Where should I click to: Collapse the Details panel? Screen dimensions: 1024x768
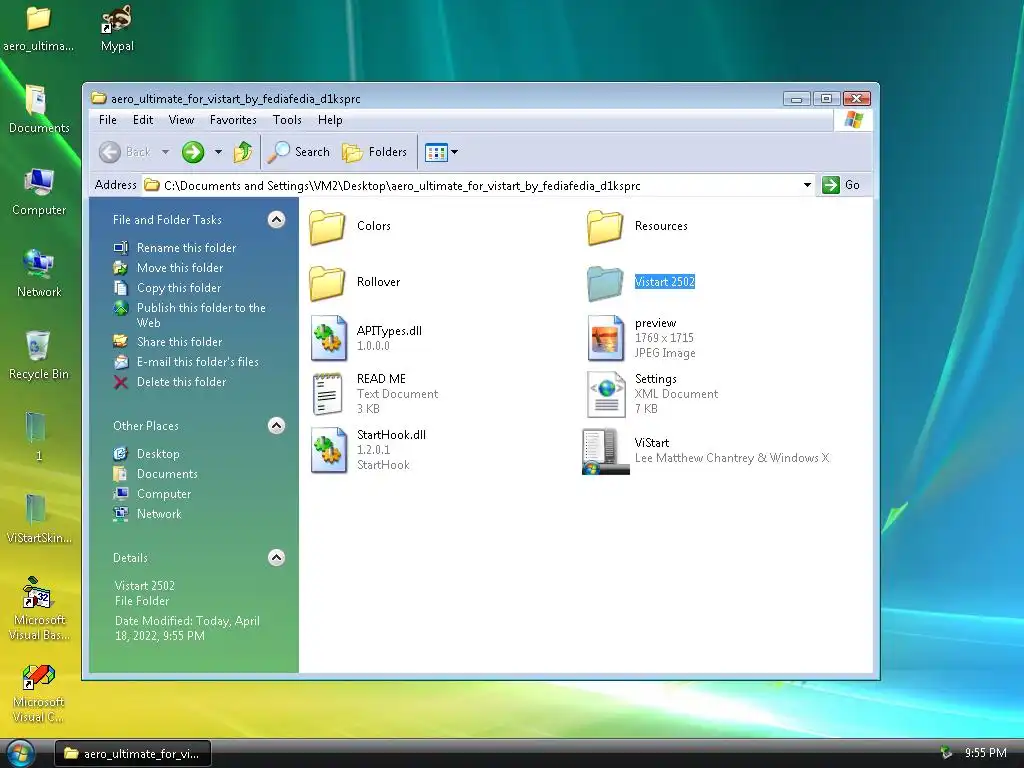(276, 558)
